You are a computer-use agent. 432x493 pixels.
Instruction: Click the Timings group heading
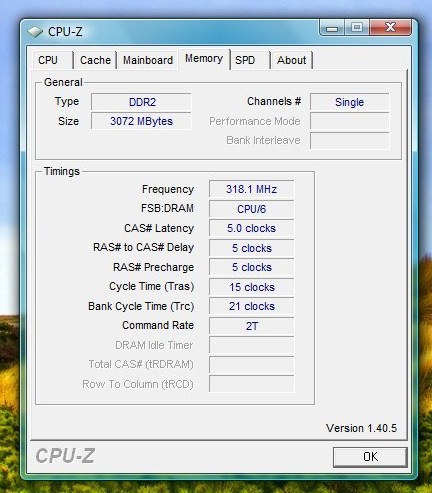click(62, 171)
